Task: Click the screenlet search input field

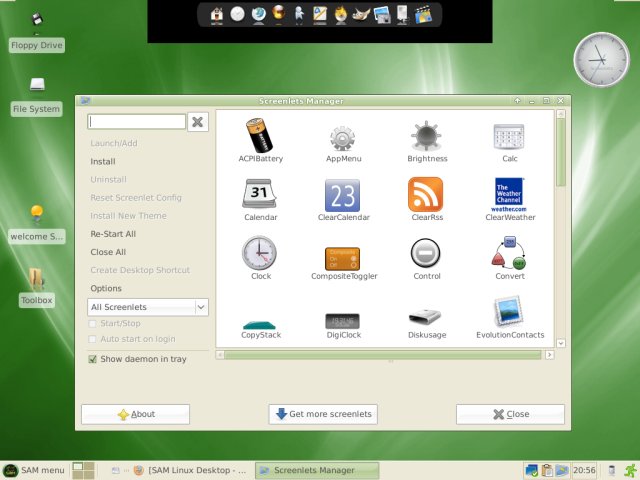Action: click(136, 122)
